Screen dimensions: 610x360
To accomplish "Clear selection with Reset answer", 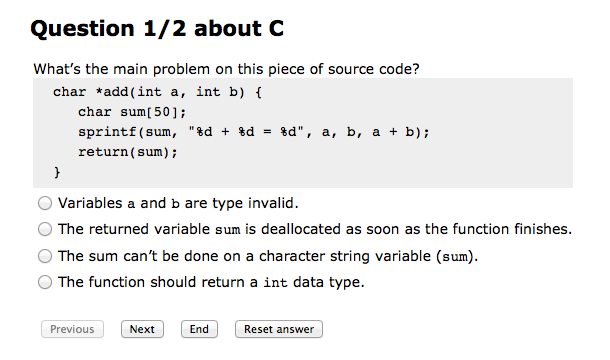I will click(279, 329).
